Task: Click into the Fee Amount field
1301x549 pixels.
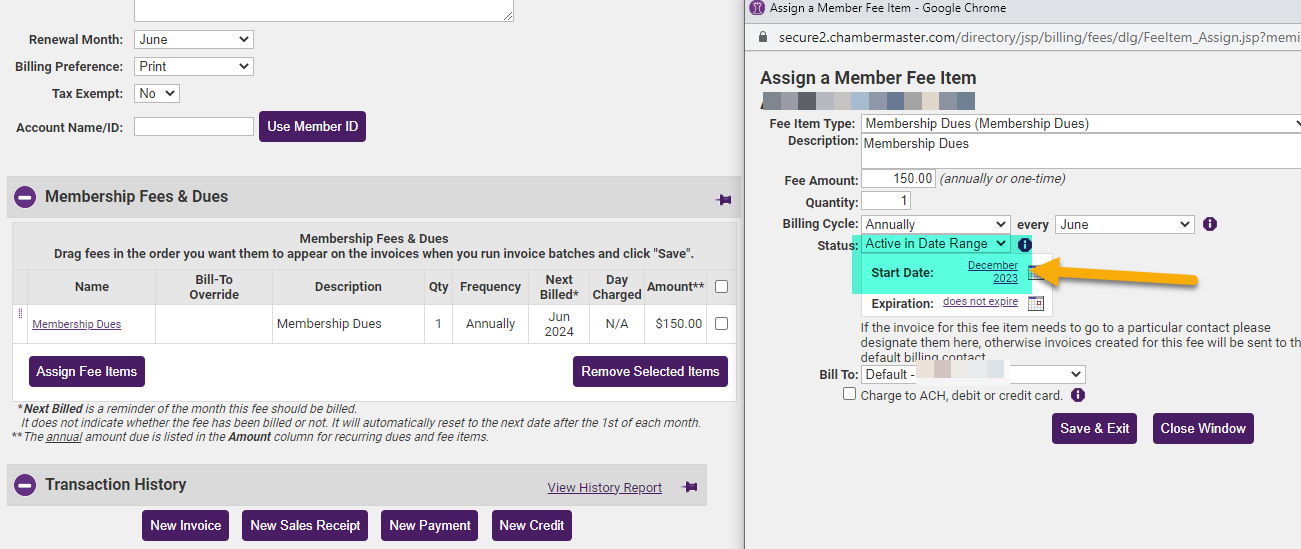Action: coord(897,179)
